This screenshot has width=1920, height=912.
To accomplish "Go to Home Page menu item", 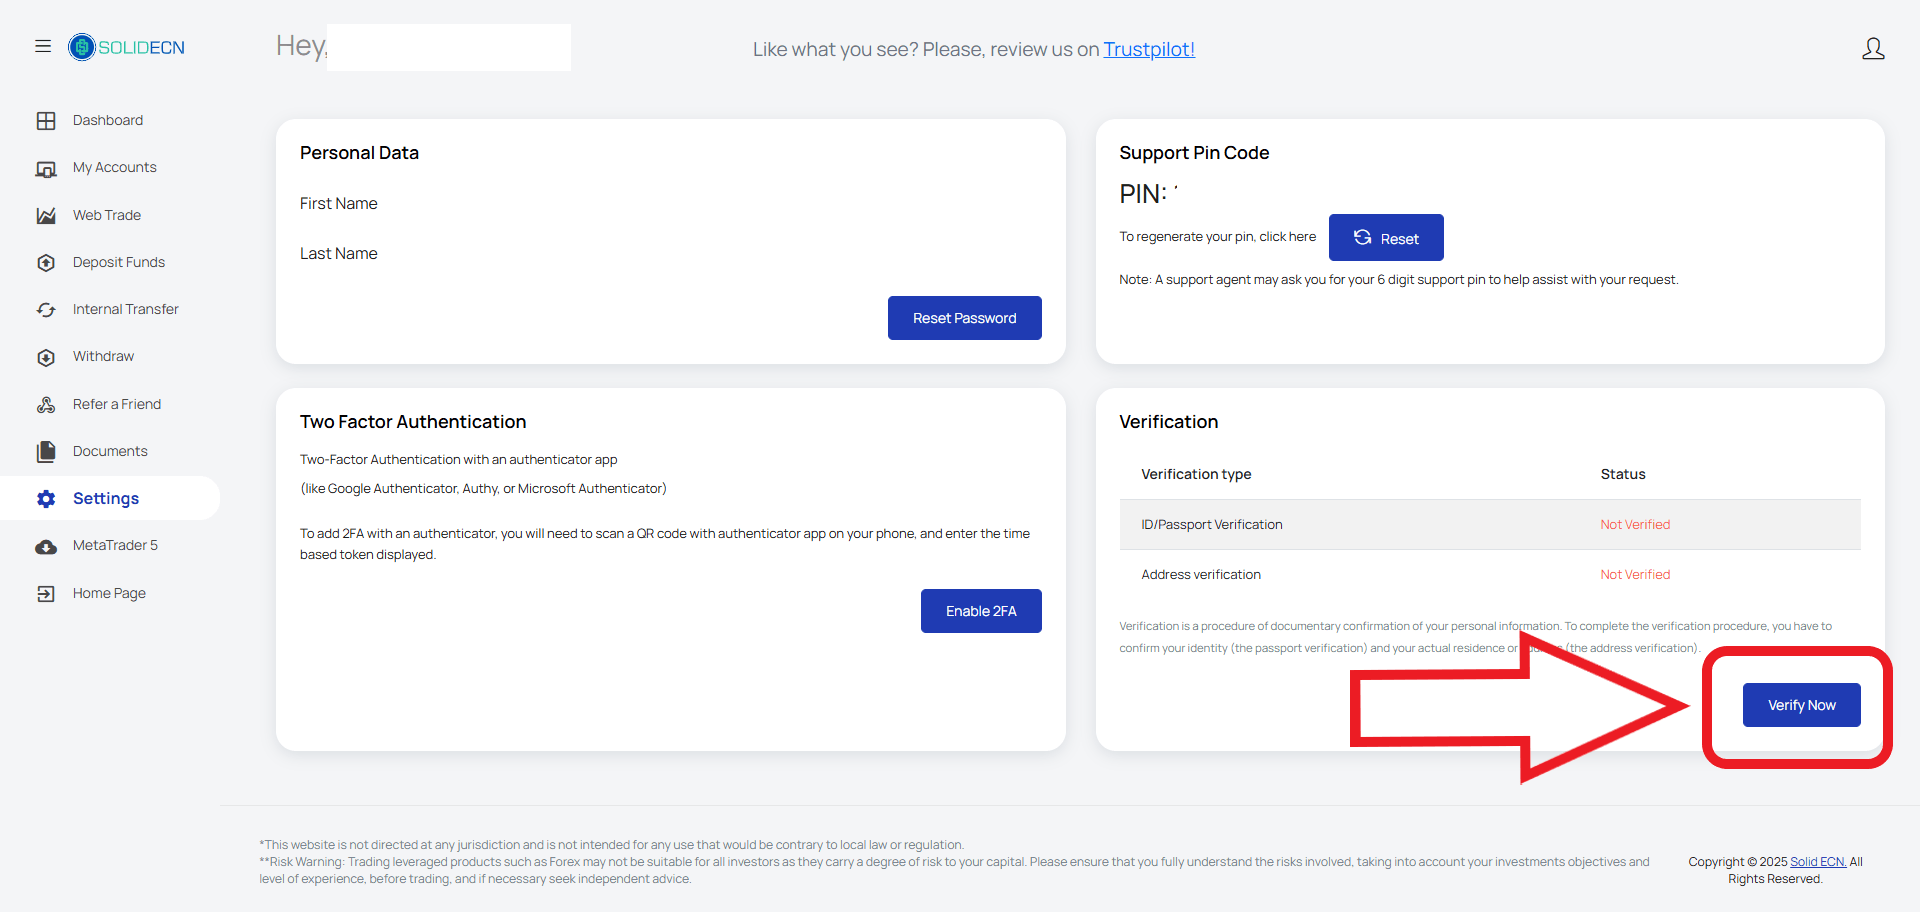I will 110,593.
